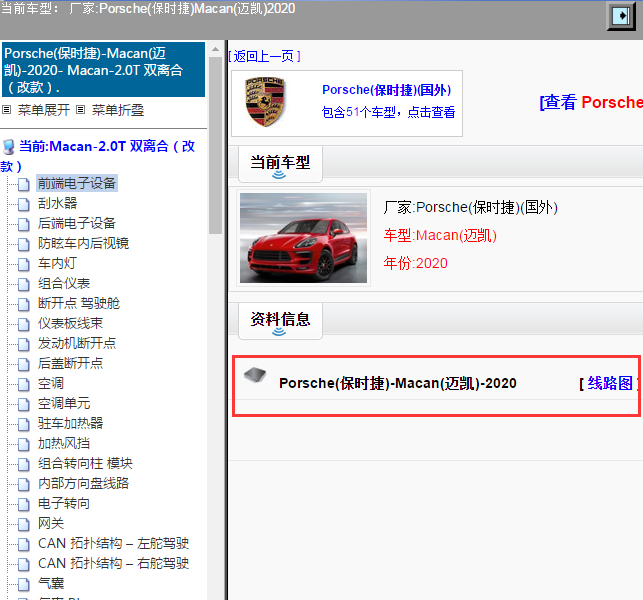Expand all menus via 菜单展开

point(43,110)
